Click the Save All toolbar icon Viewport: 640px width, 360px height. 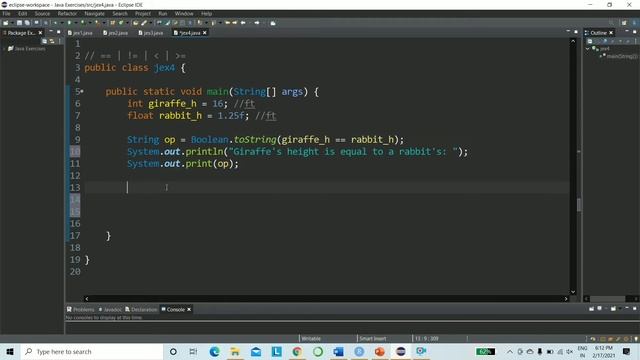[x=27, y=23]
